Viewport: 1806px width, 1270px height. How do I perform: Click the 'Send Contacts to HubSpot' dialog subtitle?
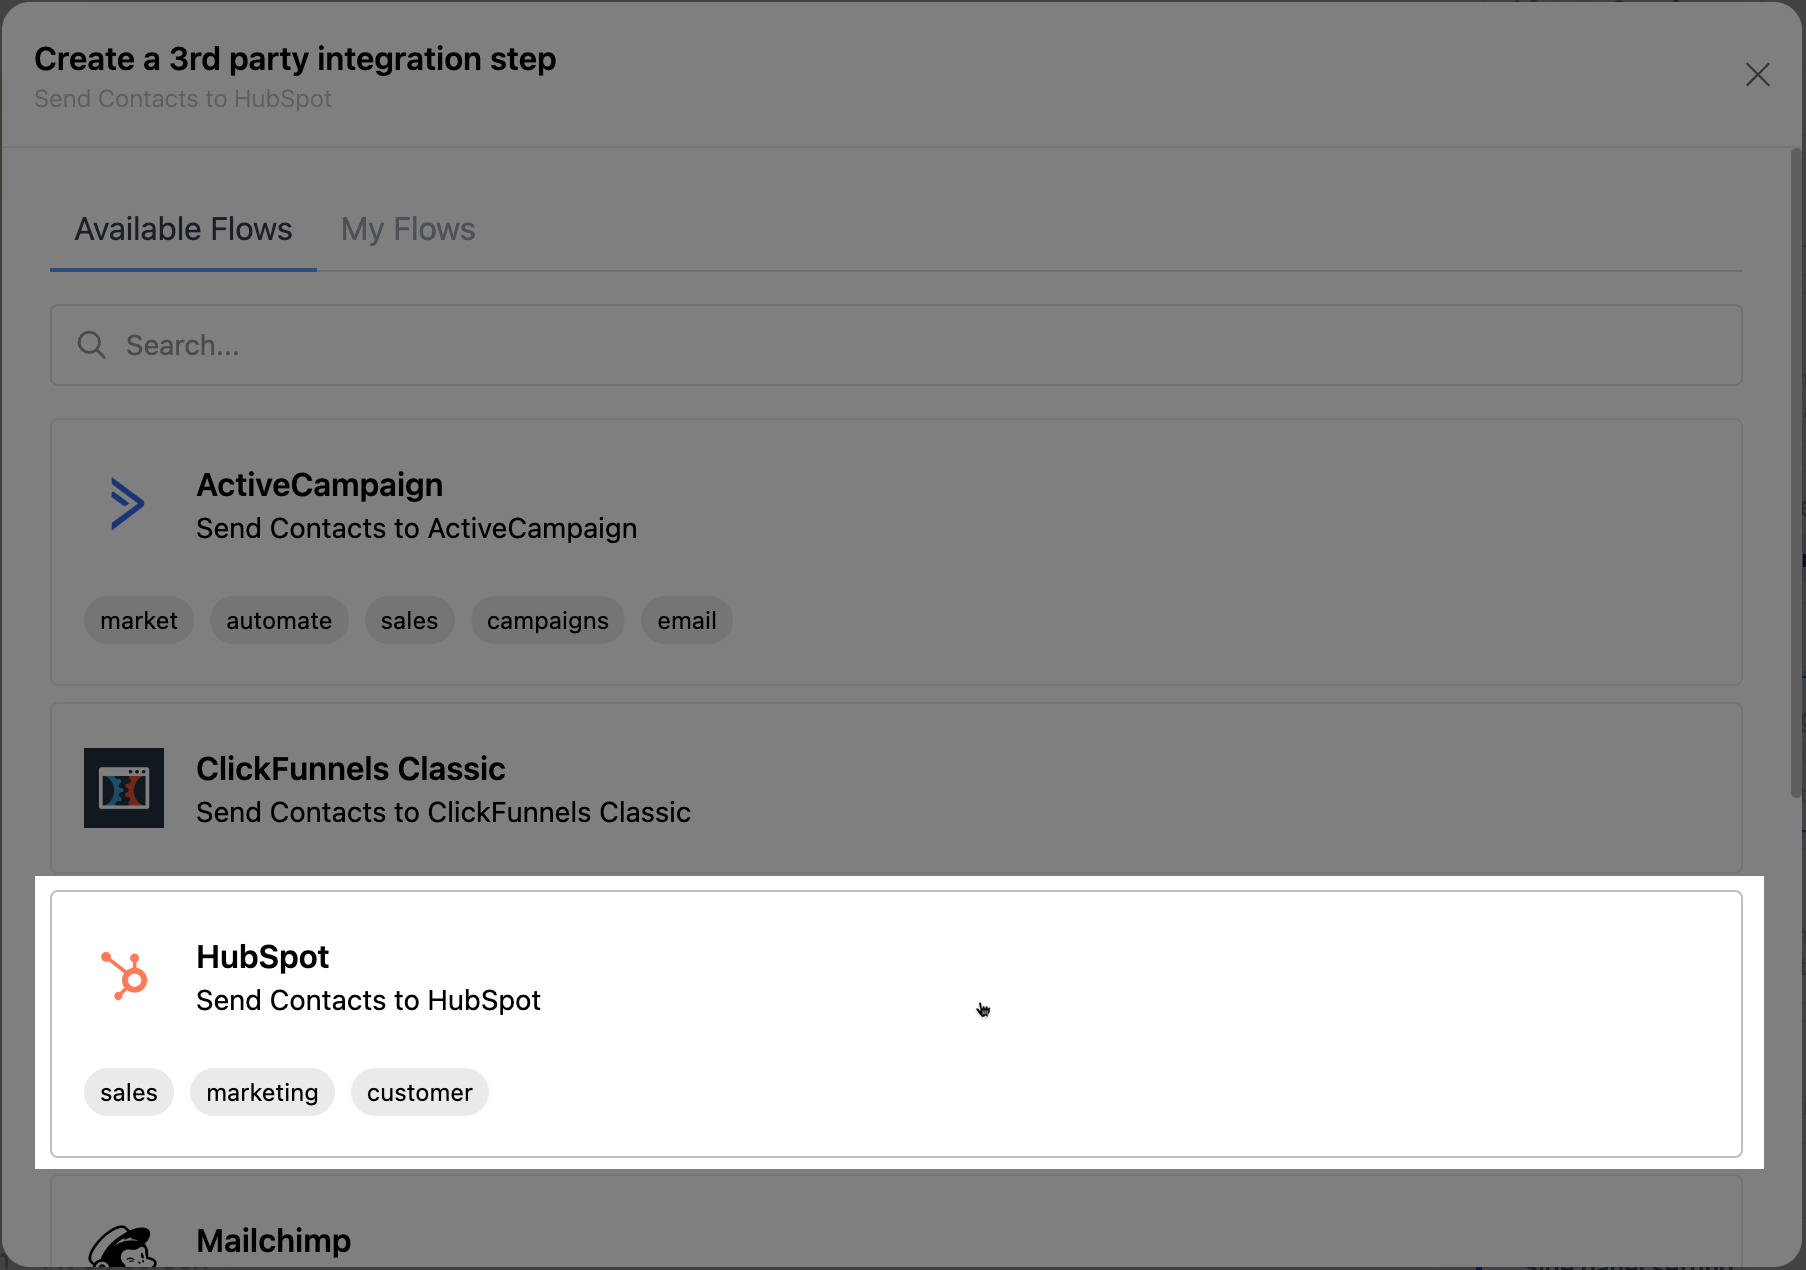(183, 99)
